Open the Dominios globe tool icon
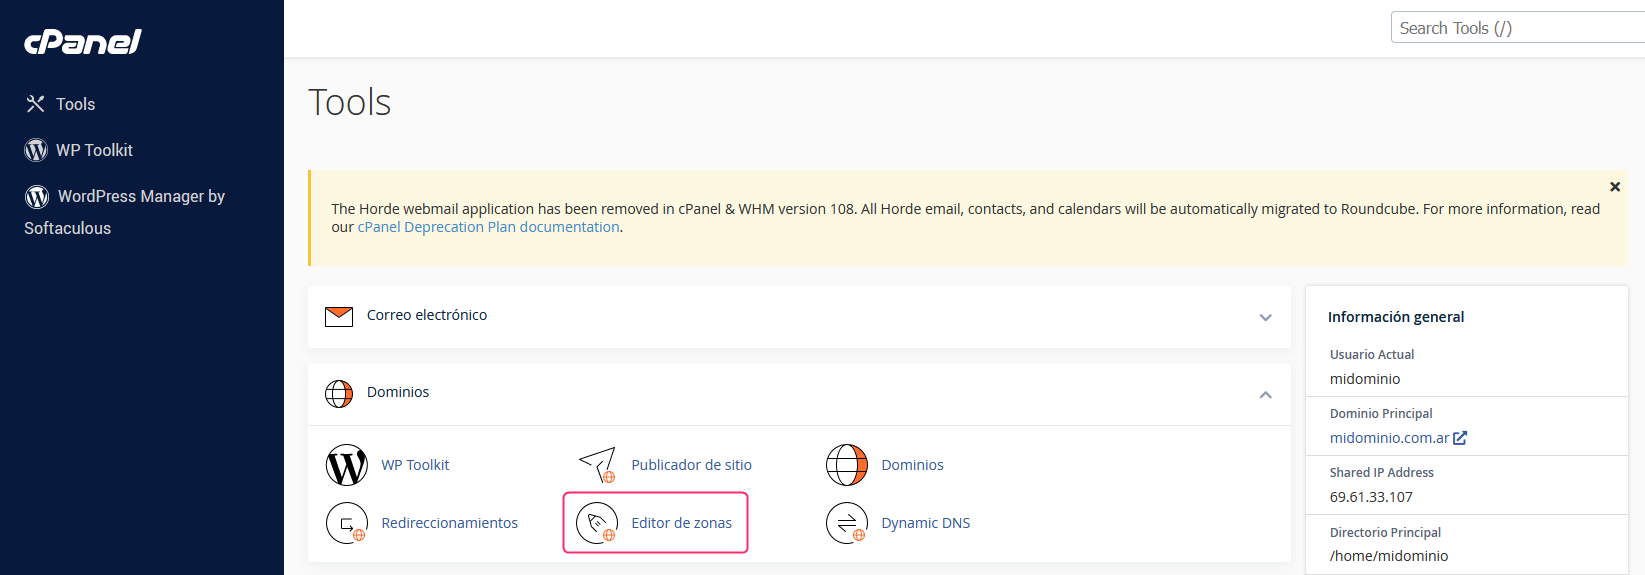Viewport: 1645px width, 575px height. click(847, 465)
